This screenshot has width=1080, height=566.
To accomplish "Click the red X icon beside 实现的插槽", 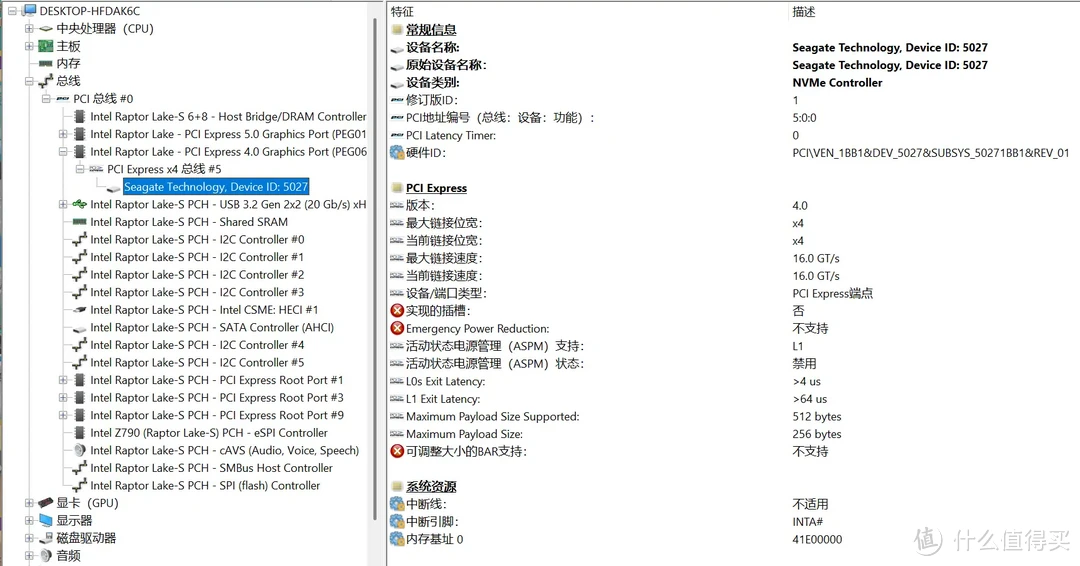I will tap(397, 311).
